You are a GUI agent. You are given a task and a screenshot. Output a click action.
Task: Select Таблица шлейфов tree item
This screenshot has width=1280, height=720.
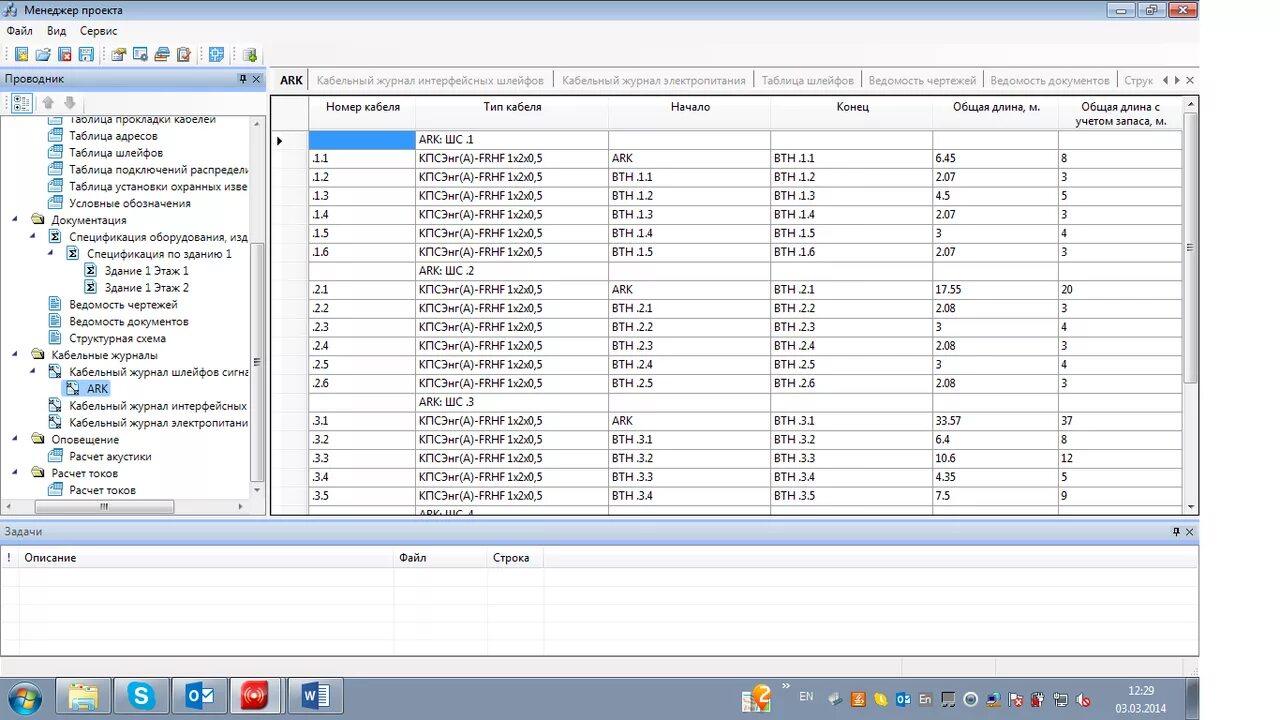[116, 153]
